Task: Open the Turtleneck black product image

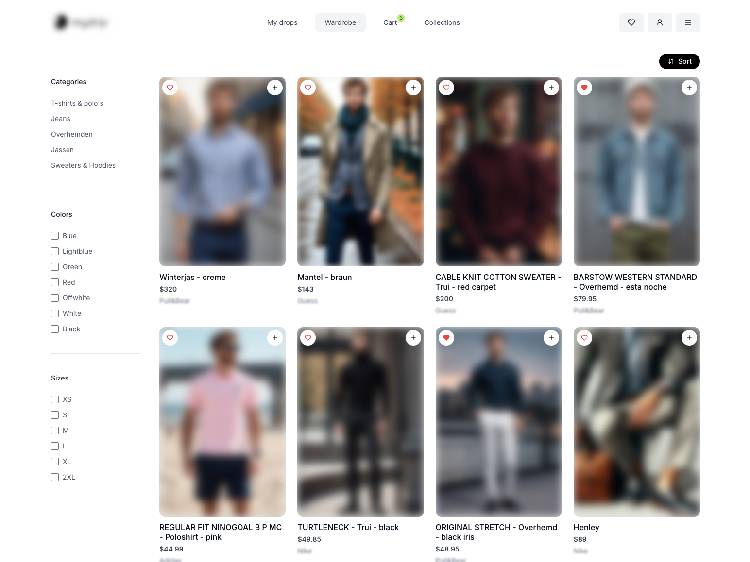Action: 360,422
